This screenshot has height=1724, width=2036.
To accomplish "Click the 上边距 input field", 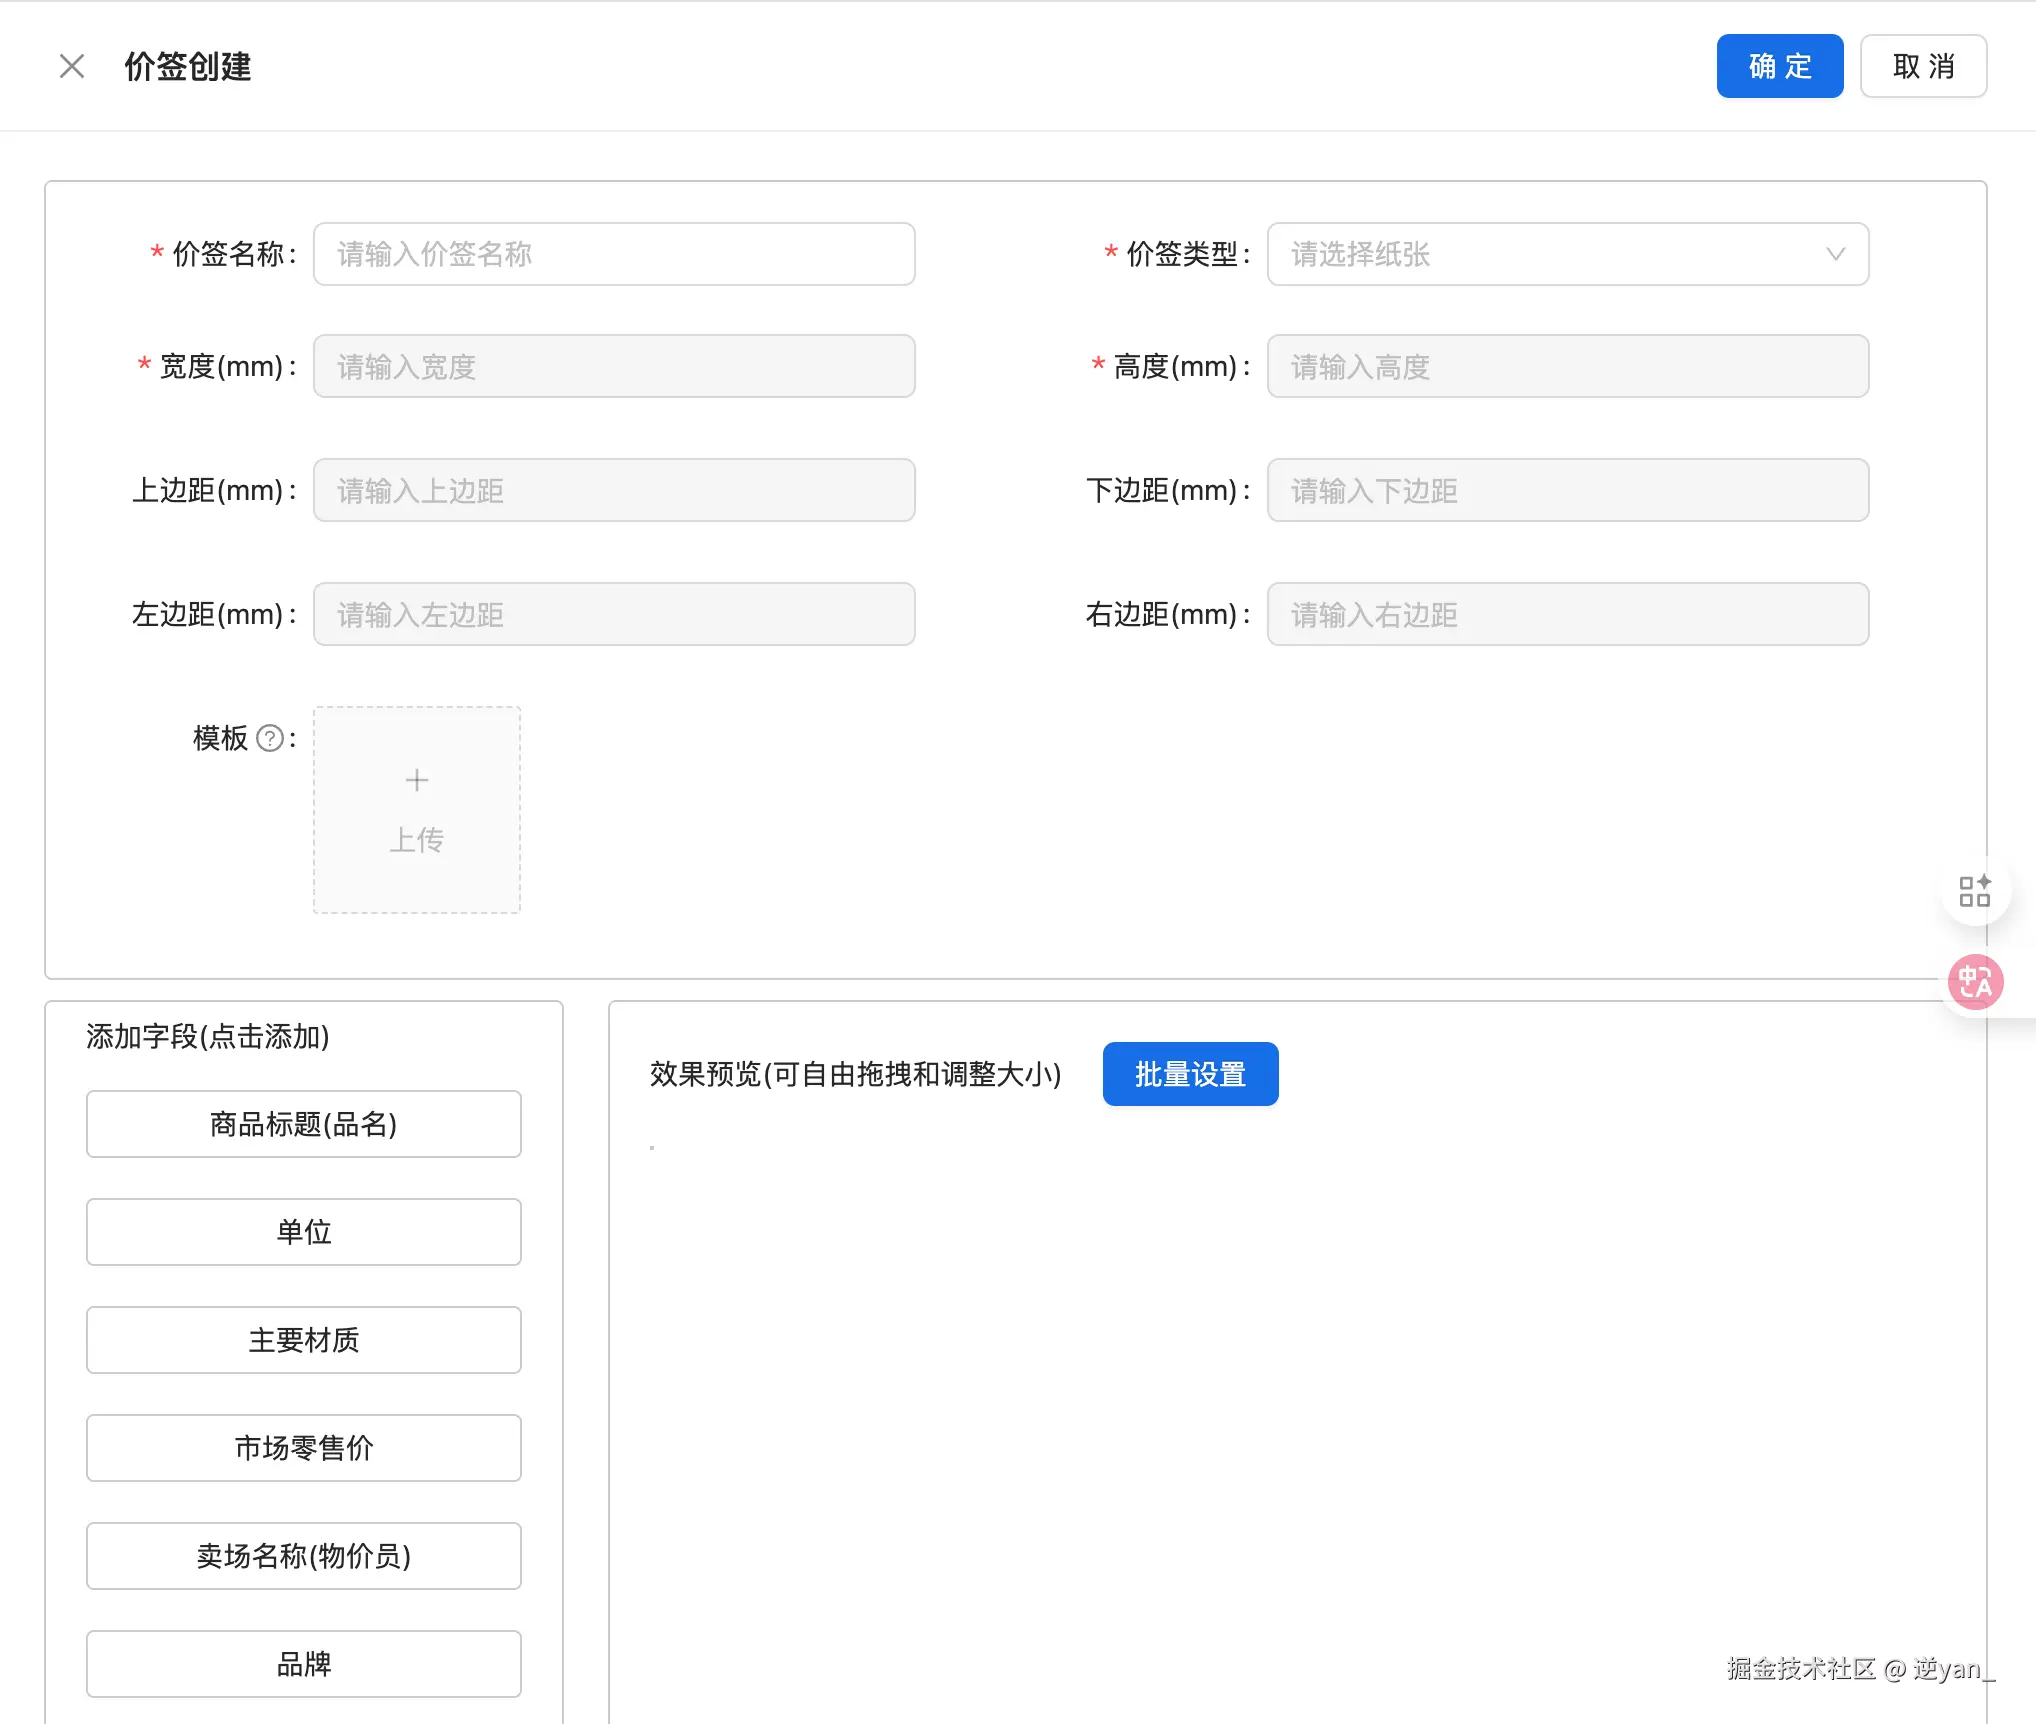I will [x=614, y=490].
